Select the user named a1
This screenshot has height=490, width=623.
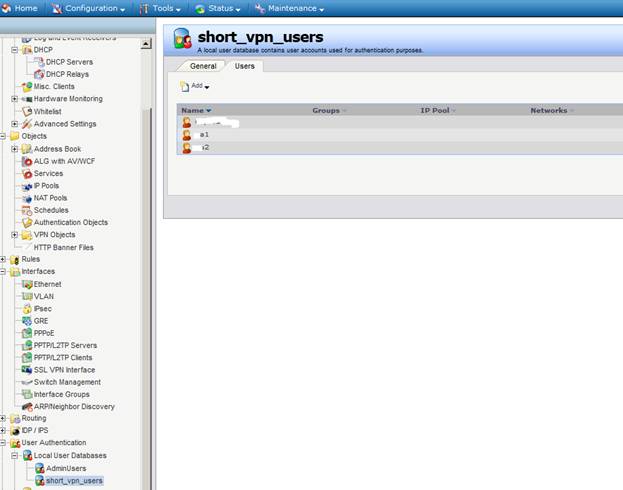[x=204, y=135]
